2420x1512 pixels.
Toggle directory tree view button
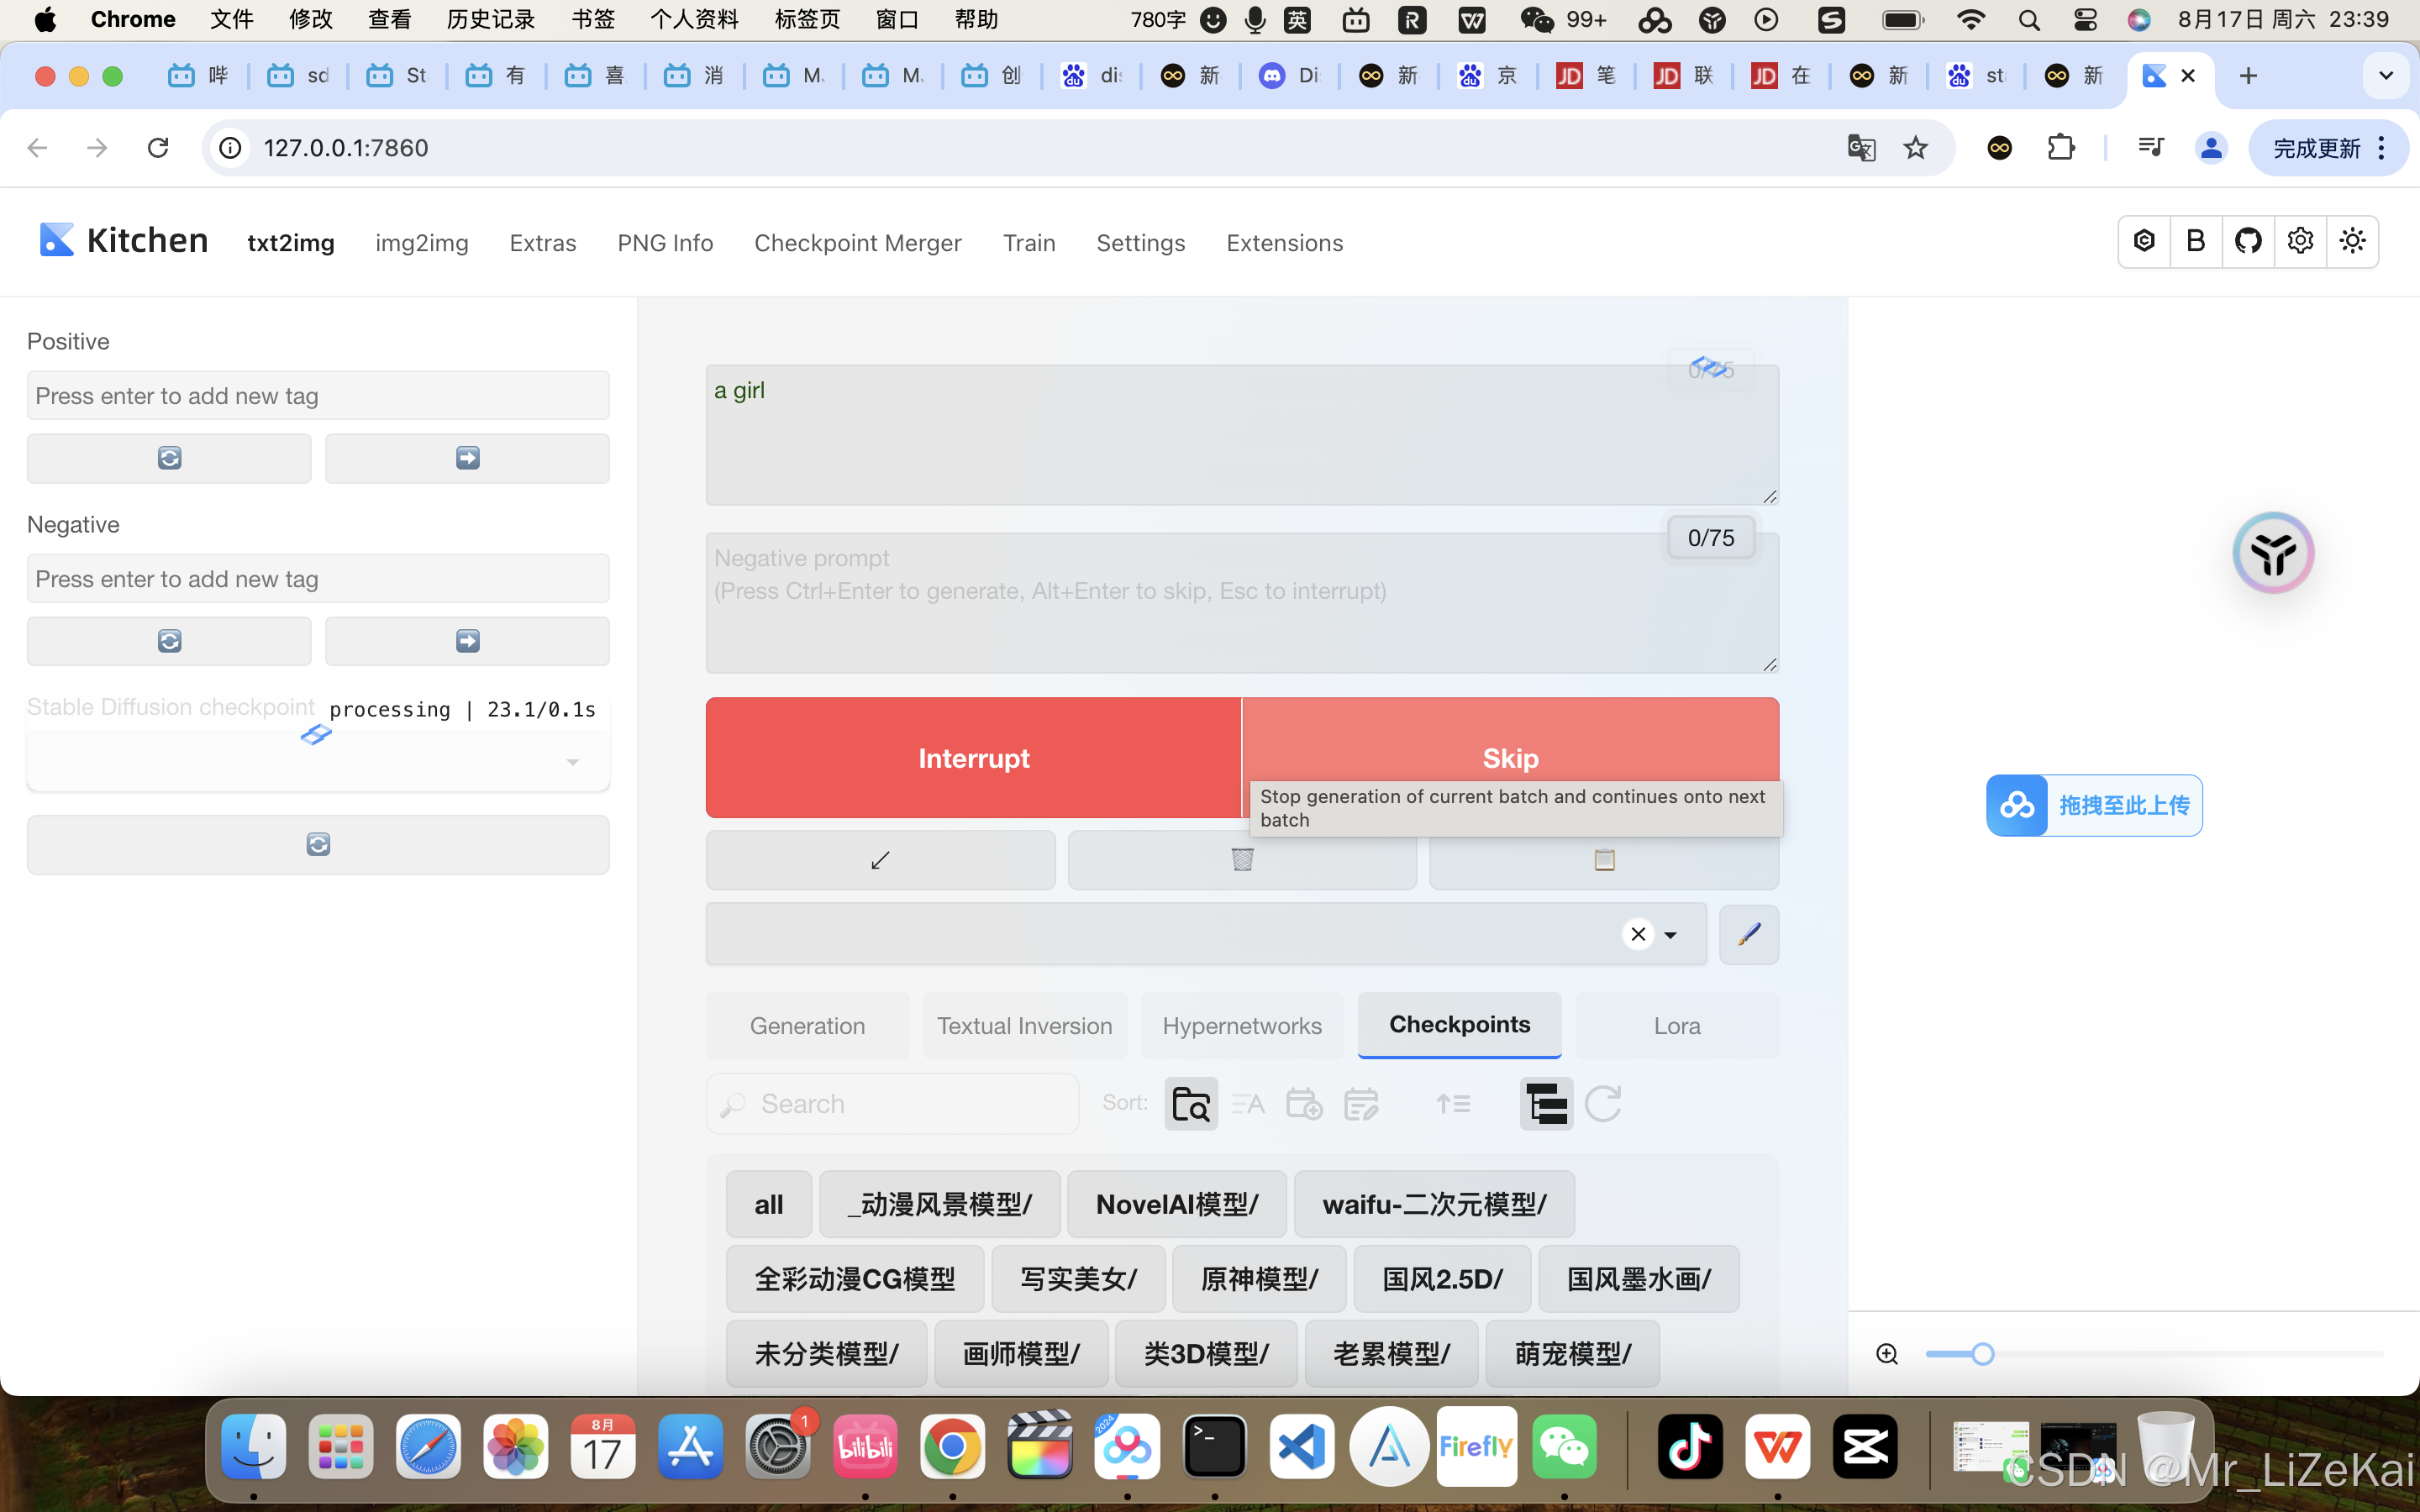(1546, 1104)
